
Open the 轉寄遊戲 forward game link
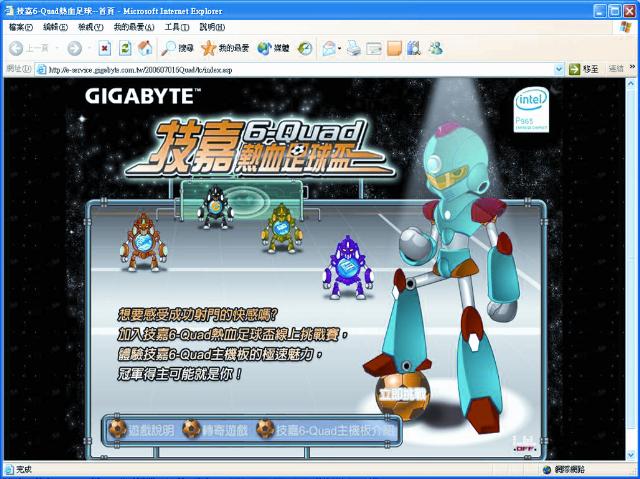pos(216,430)
